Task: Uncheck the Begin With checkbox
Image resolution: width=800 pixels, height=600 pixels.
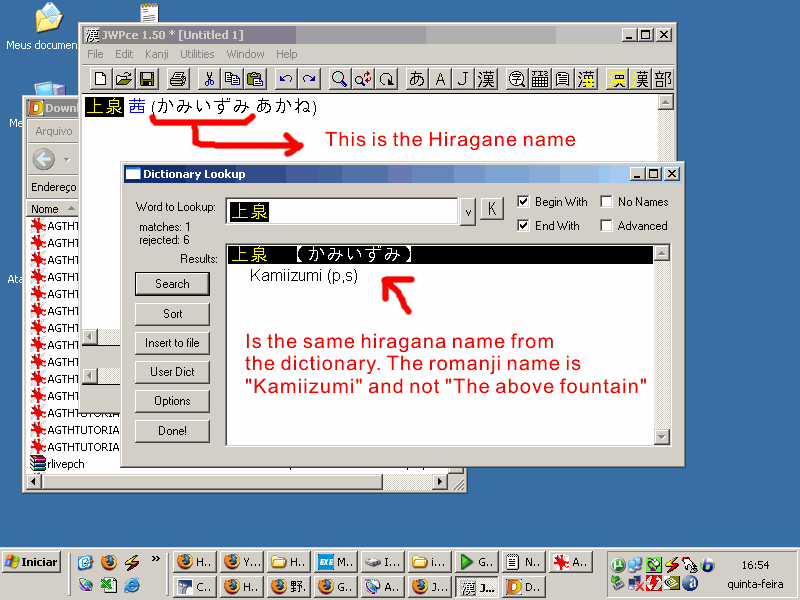Action: (x=523, y=202)
